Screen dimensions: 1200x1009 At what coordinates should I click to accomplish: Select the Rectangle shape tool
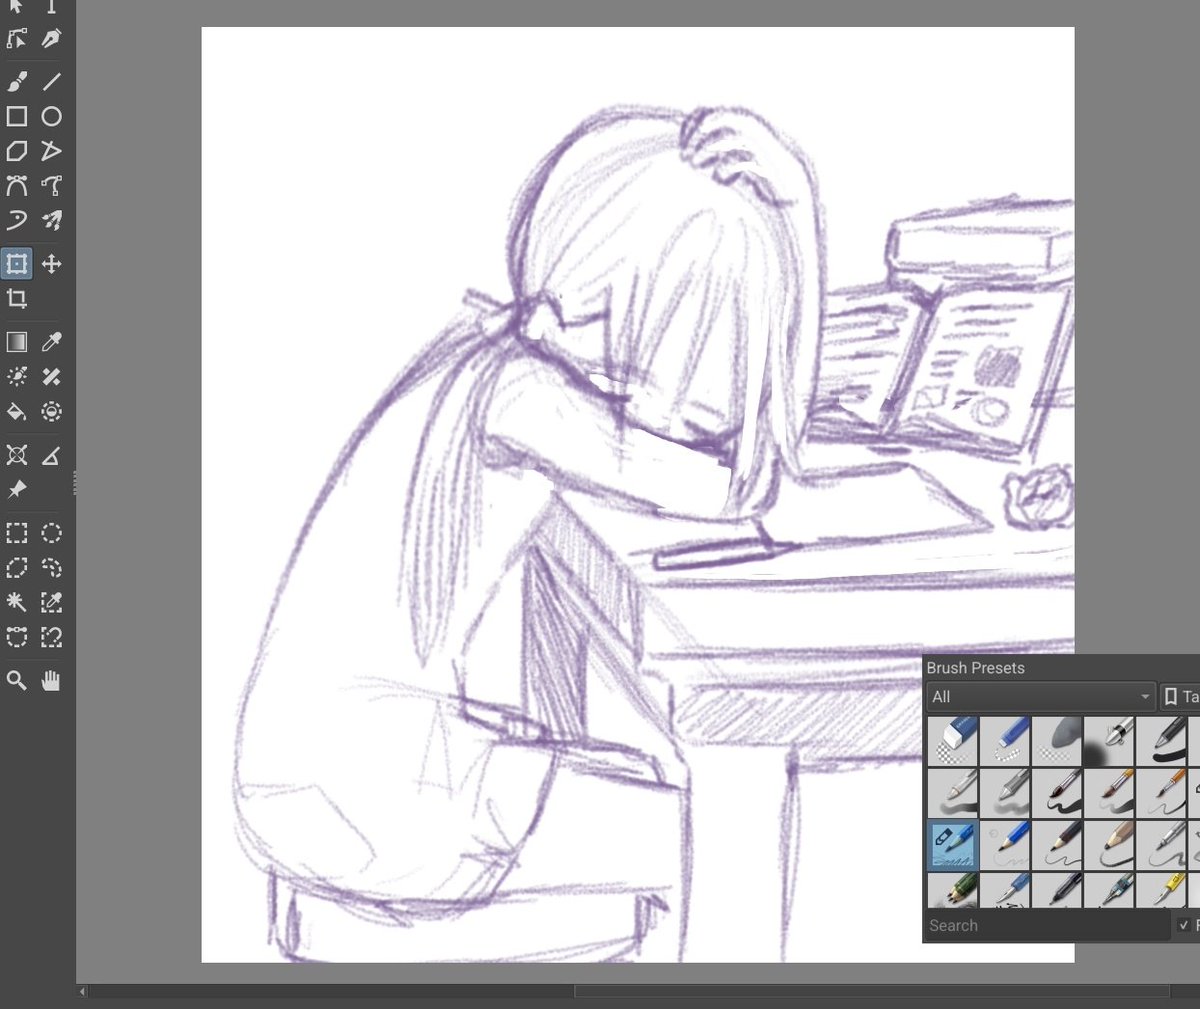17,117
